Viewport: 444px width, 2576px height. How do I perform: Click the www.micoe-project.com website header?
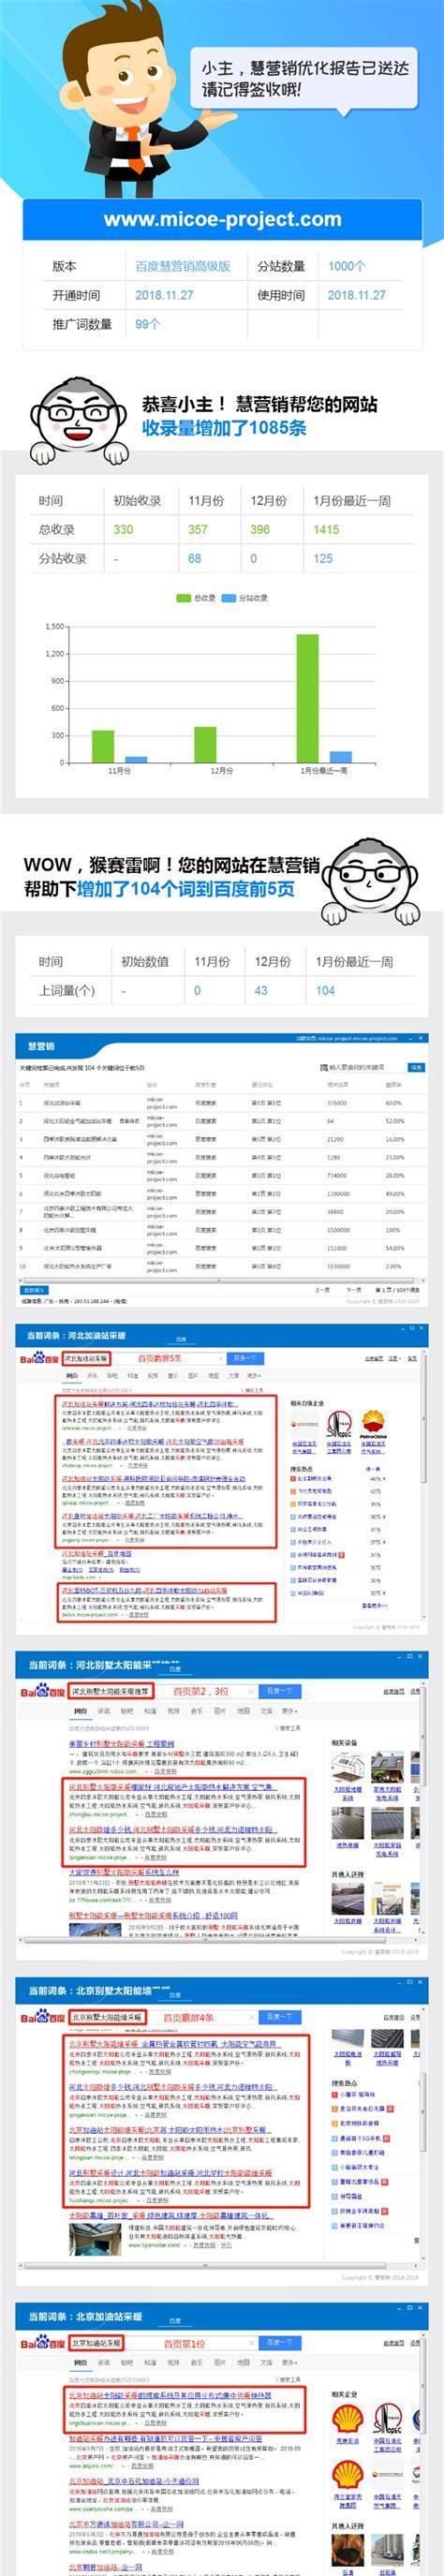click(222, 219)
